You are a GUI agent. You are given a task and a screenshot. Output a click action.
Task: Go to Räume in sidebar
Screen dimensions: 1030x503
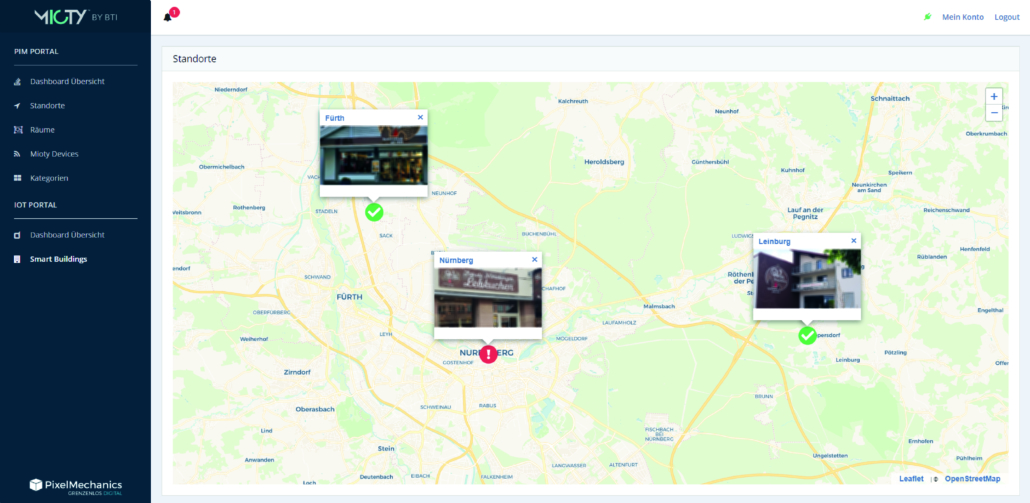coord(42,129)
